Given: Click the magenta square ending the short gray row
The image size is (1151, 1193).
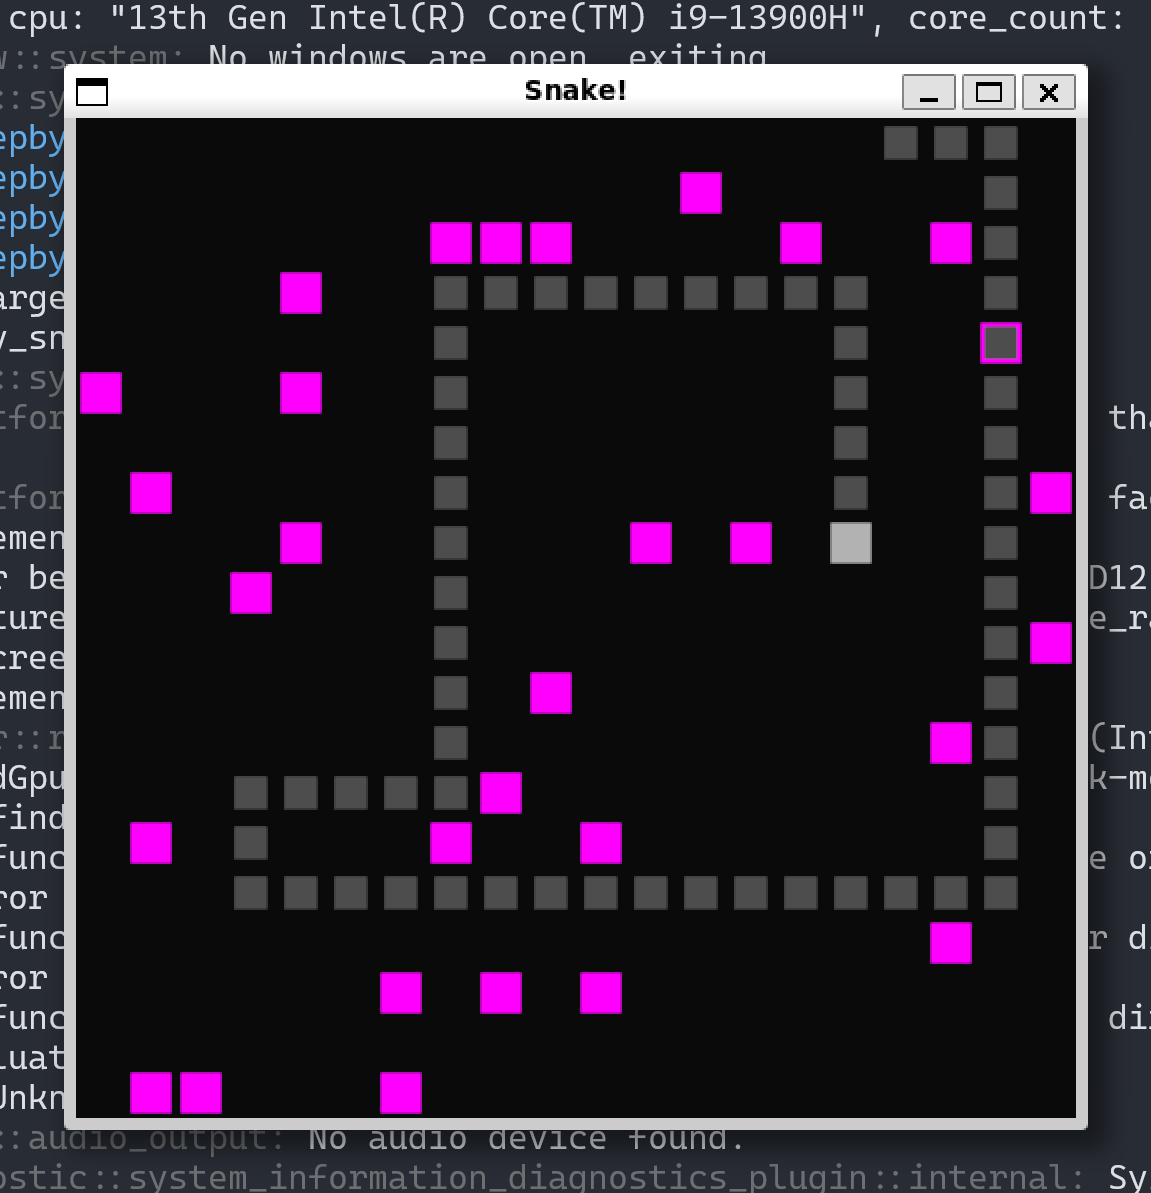Looking at the screenshot, I should (501, 793).
